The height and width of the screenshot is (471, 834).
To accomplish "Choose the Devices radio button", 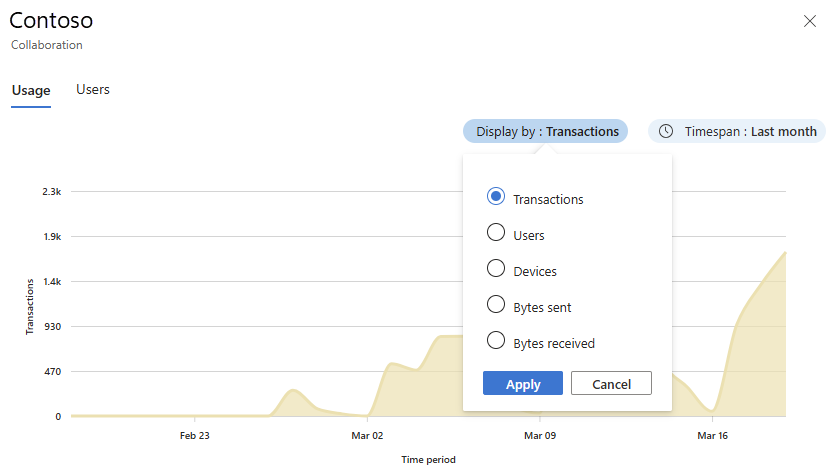I will pyautogui.click(x=495, y=269).
